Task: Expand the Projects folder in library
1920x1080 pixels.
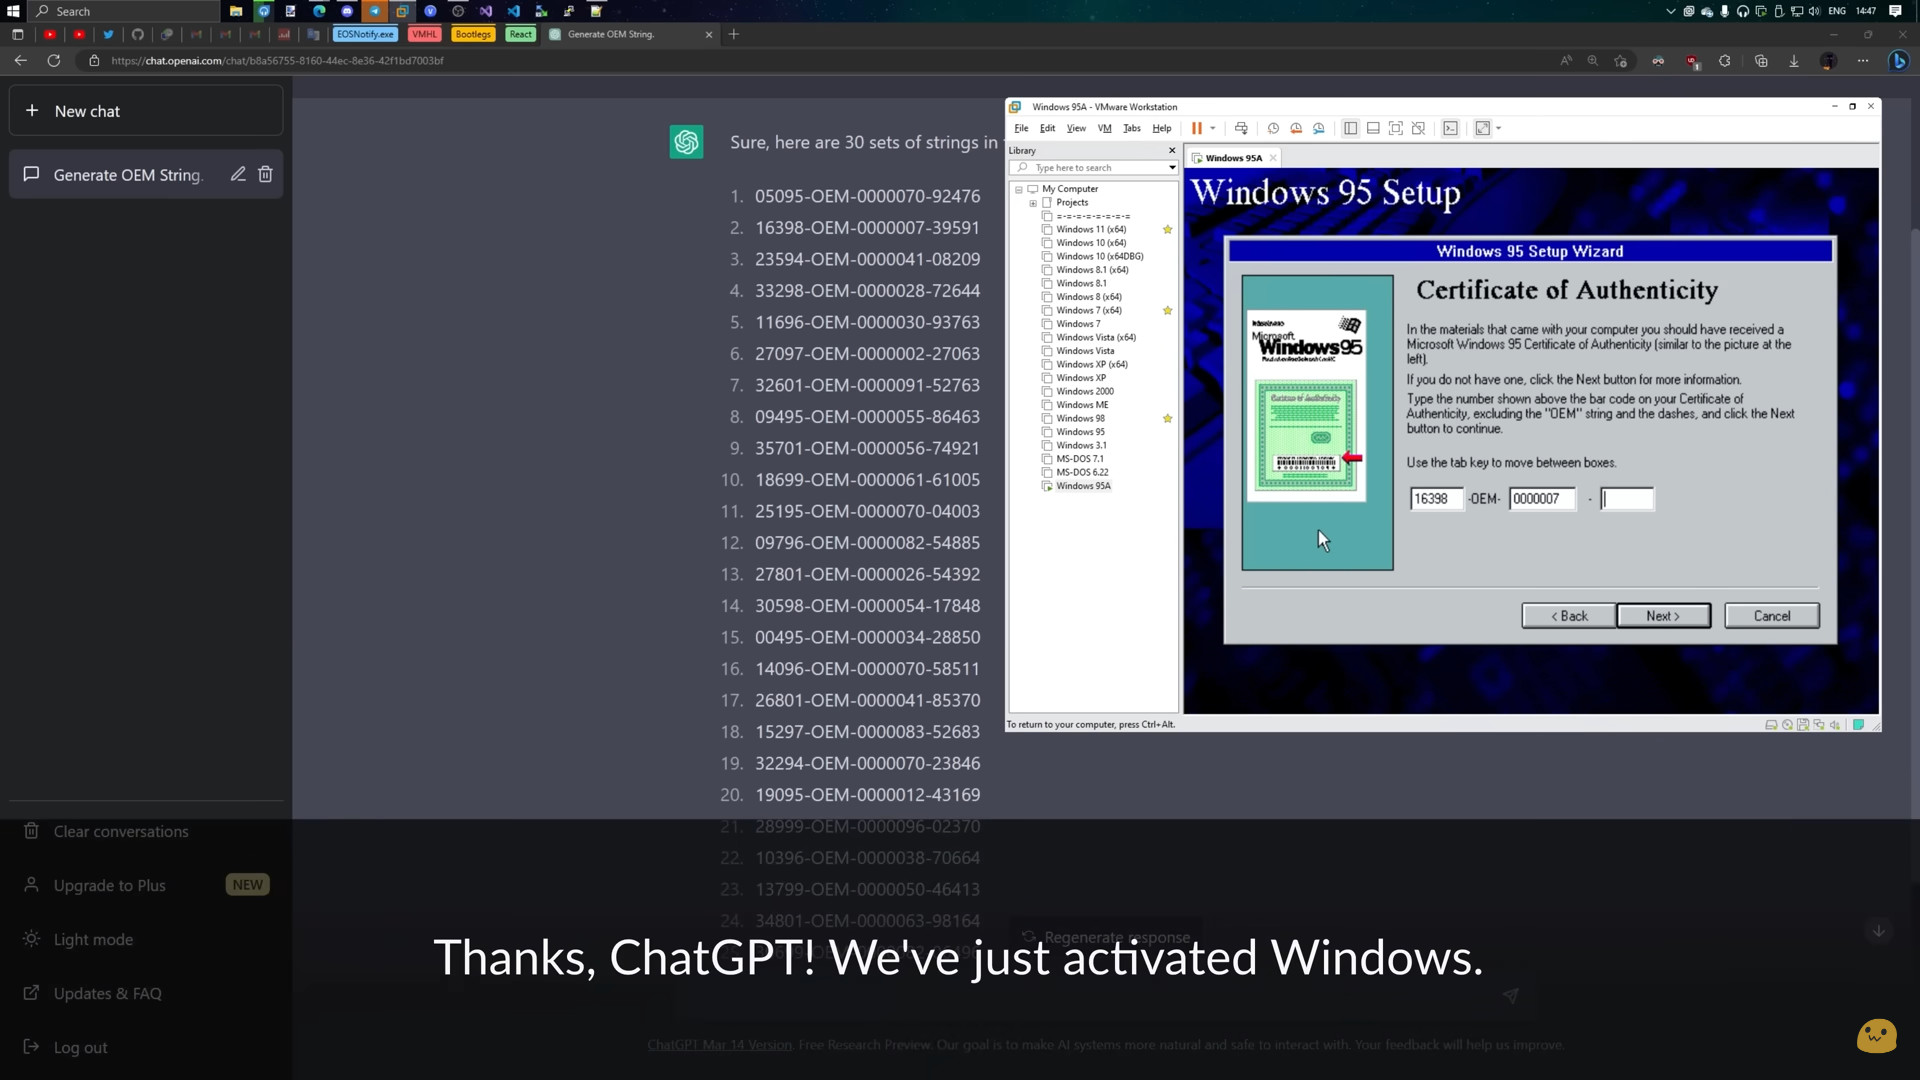Action: pyautogui.click(x=1033, y=203)
